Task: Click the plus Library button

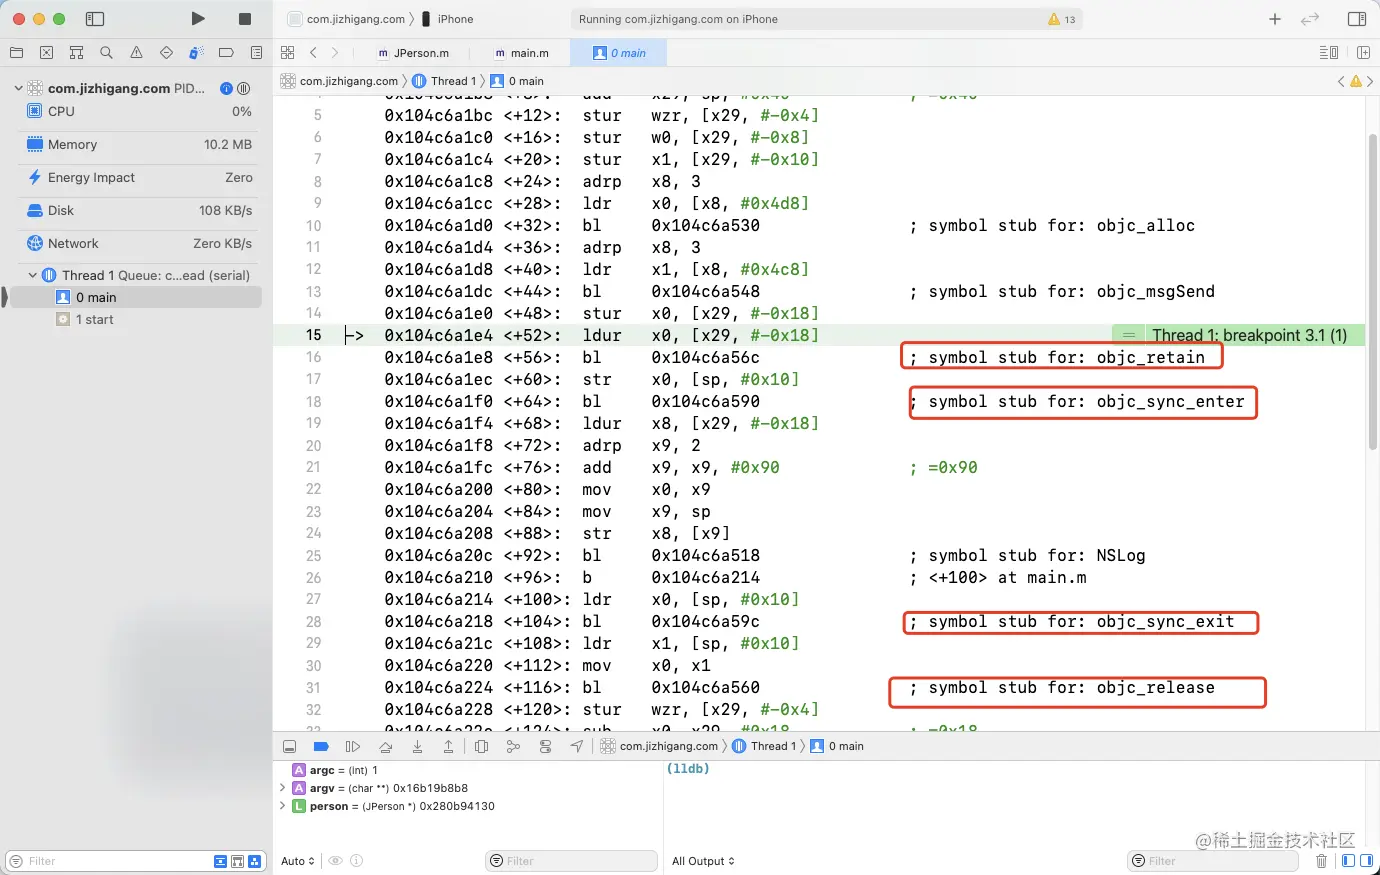Action: 1275,19
